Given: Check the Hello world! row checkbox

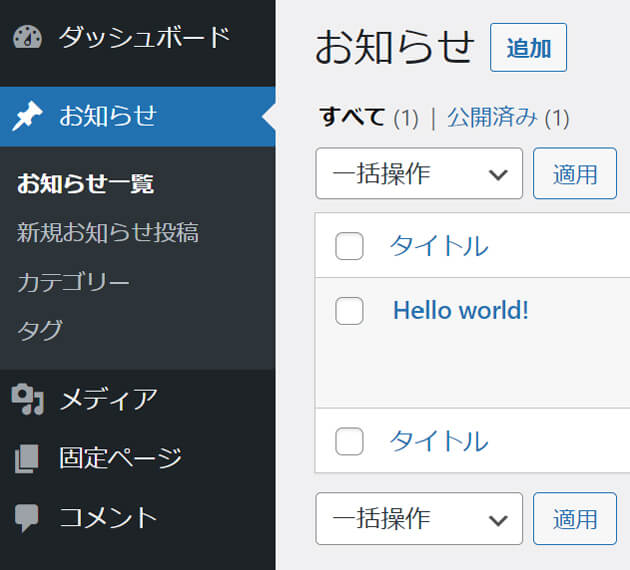Looking at the screenshot, I should pyautogui.click(x=349, y=311).
